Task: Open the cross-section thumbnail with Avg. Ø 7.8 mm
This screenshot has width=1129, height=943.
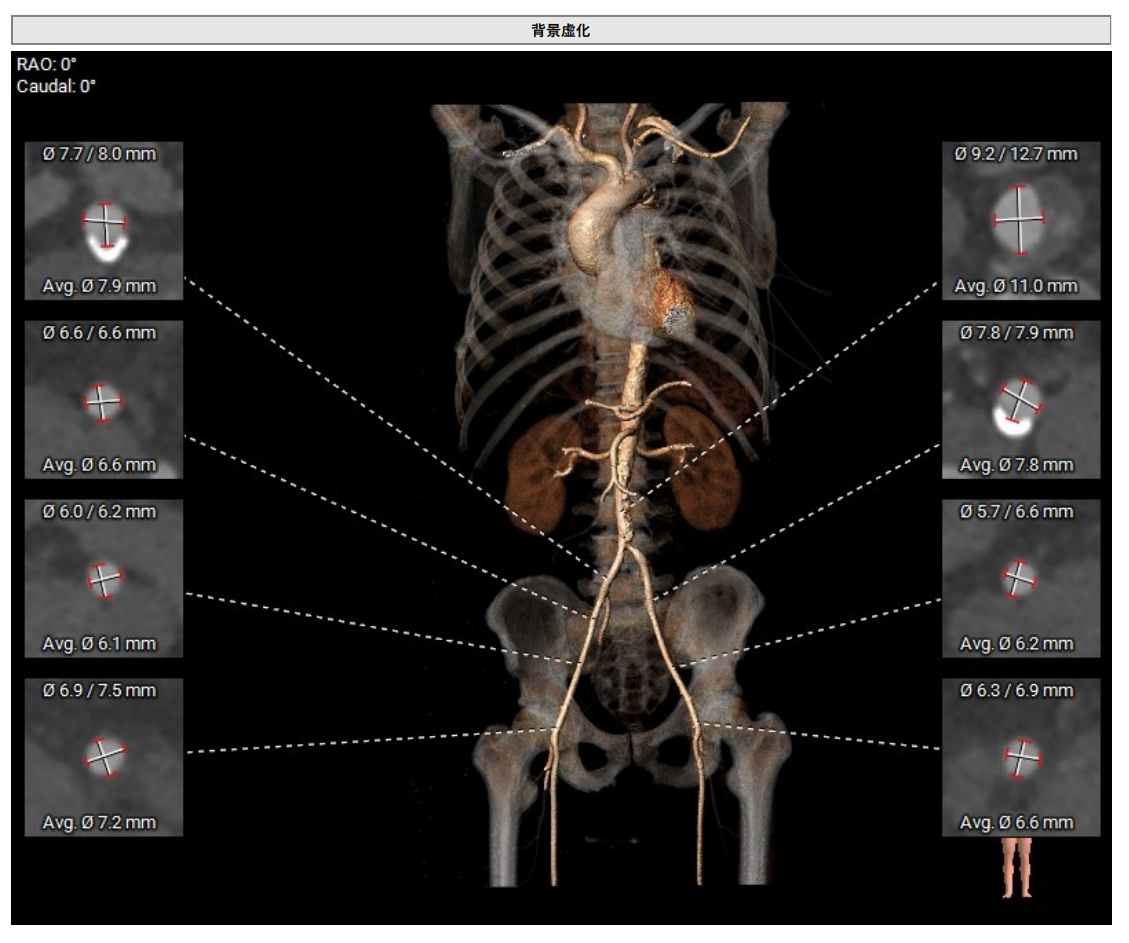Action: click(1021, 400)
